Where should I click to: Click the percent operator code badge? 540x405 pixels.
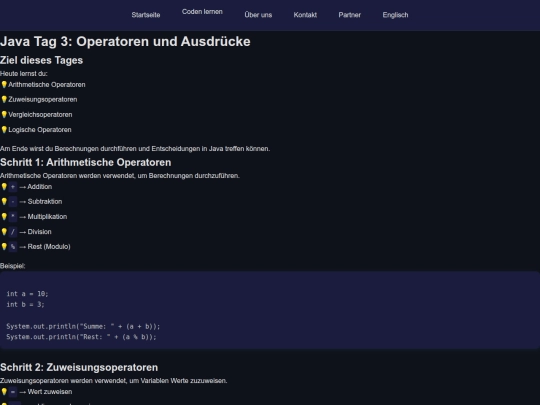coord(13,247)
